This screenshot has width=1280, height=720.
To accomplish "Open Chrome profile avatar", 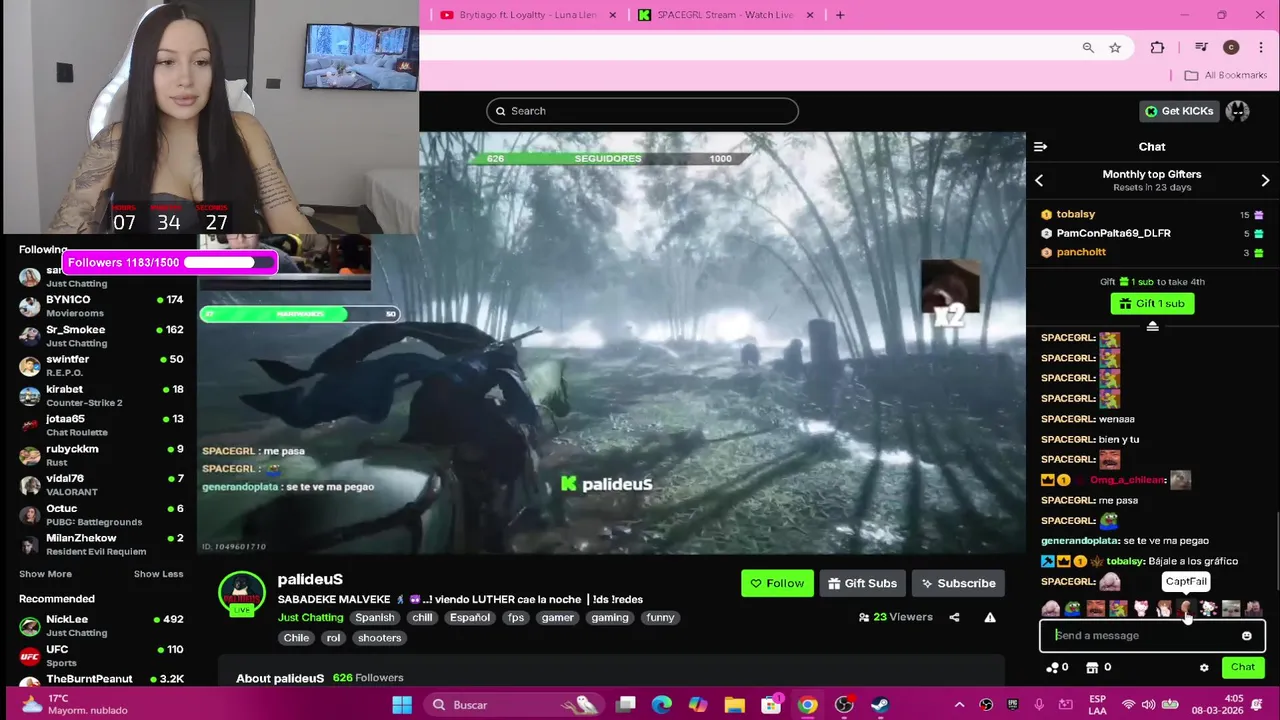I will 1231,47.
